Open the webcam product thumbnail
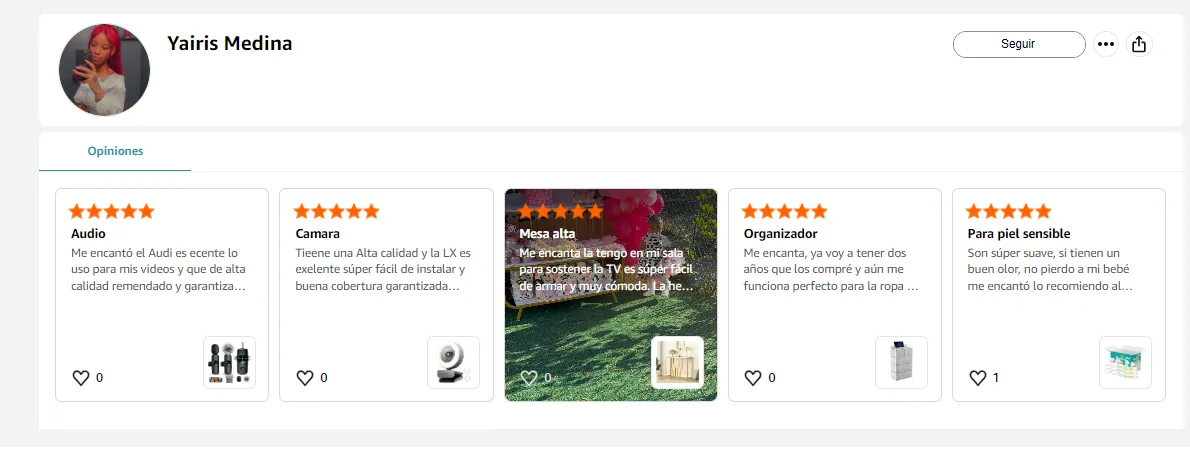This screenshot has width=1190, height=451. 454,363
